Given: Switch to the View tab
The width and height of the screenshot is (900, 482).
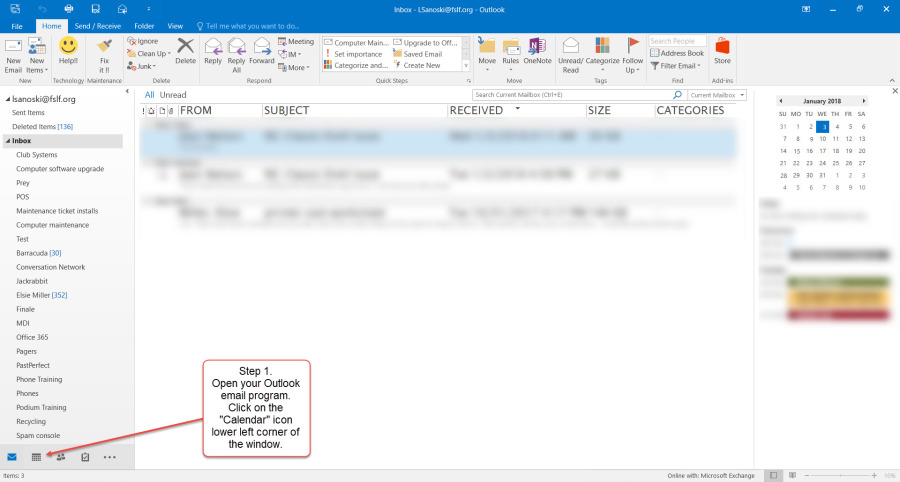Looking at the screenshot, I should (175, 26).
